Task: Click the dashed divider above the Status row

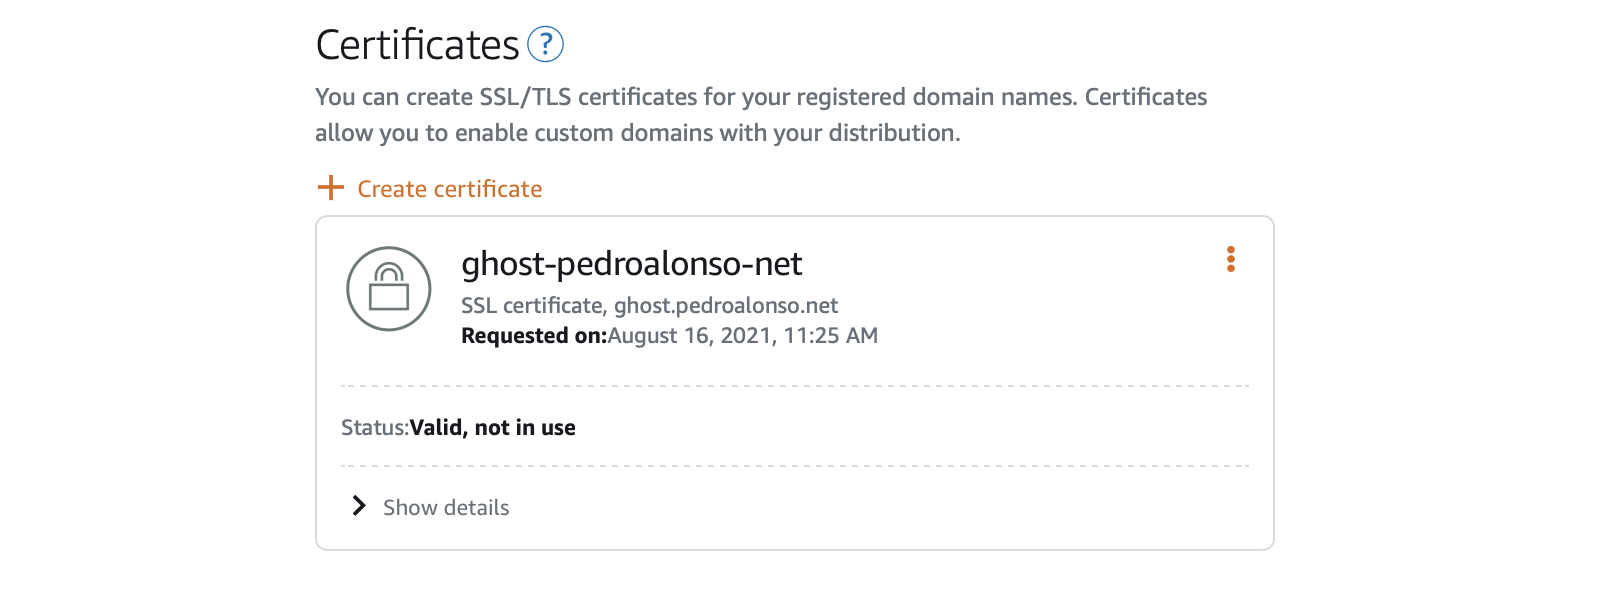Action: coord(795,386)
